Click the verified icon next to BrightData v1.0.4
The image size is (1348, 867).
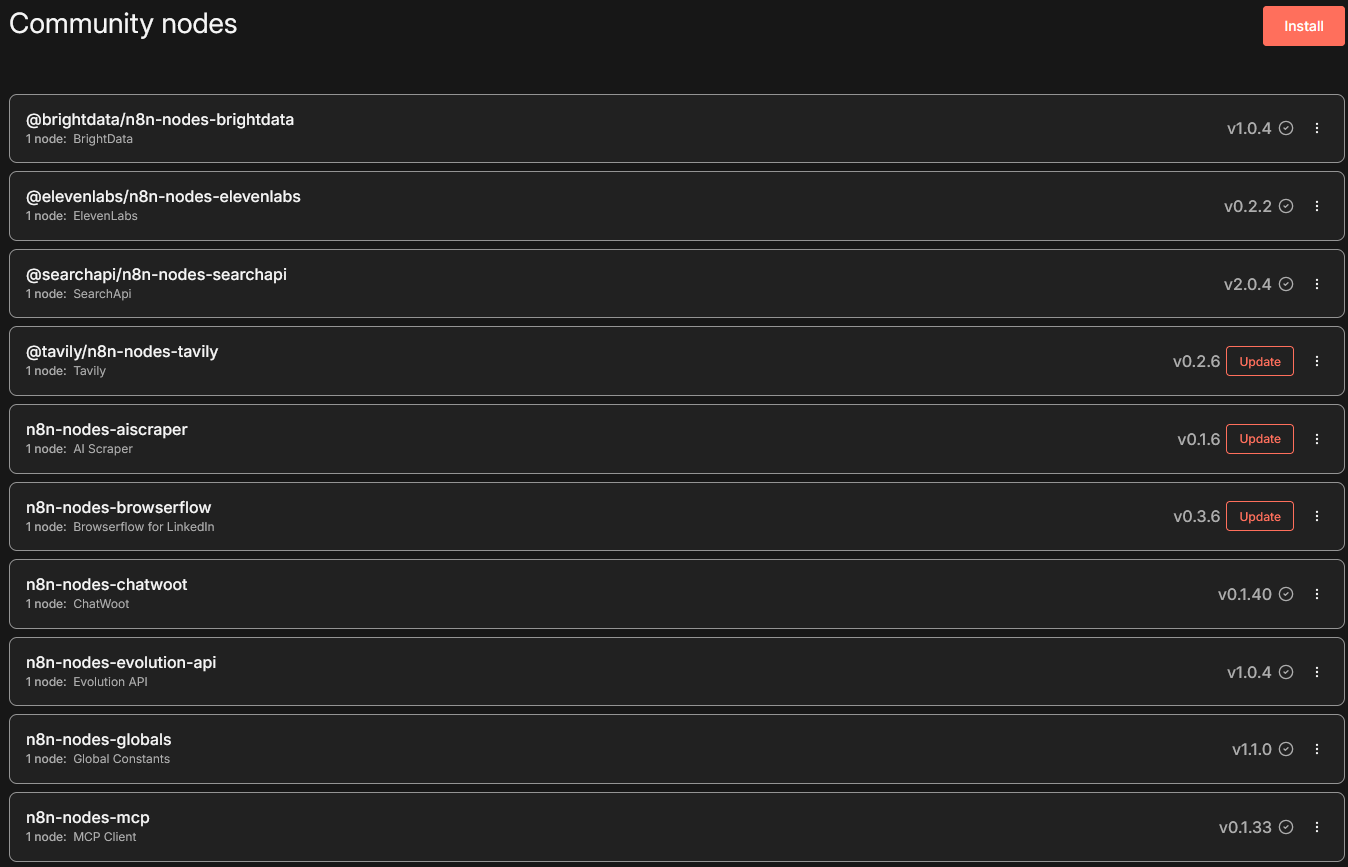click(1287, 128)
